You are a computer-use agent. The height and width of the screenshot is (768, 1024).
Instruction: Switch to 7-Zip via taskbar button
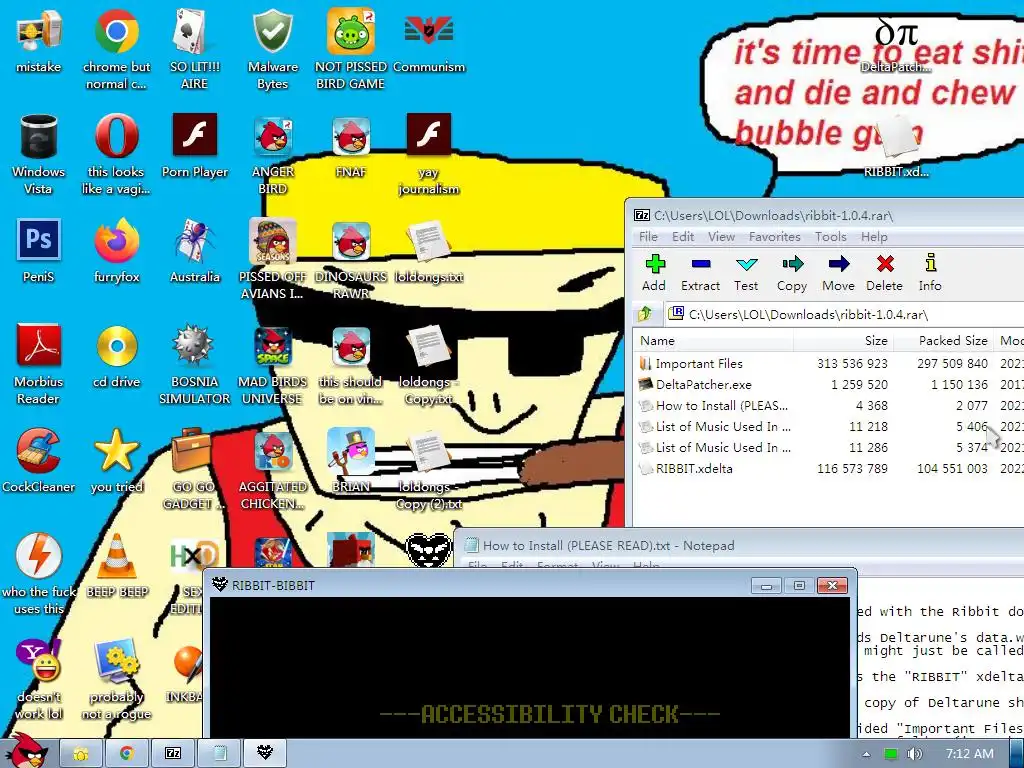173,754
